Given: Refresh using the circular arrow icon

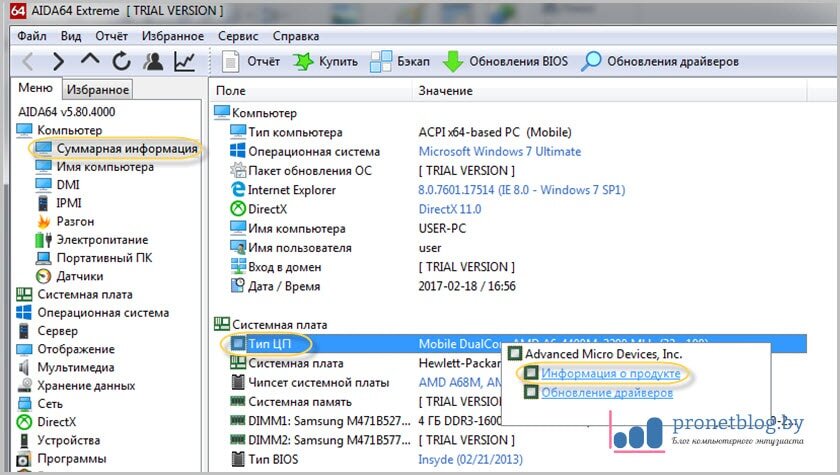Looking at the screenshot, I should (122, 62).
